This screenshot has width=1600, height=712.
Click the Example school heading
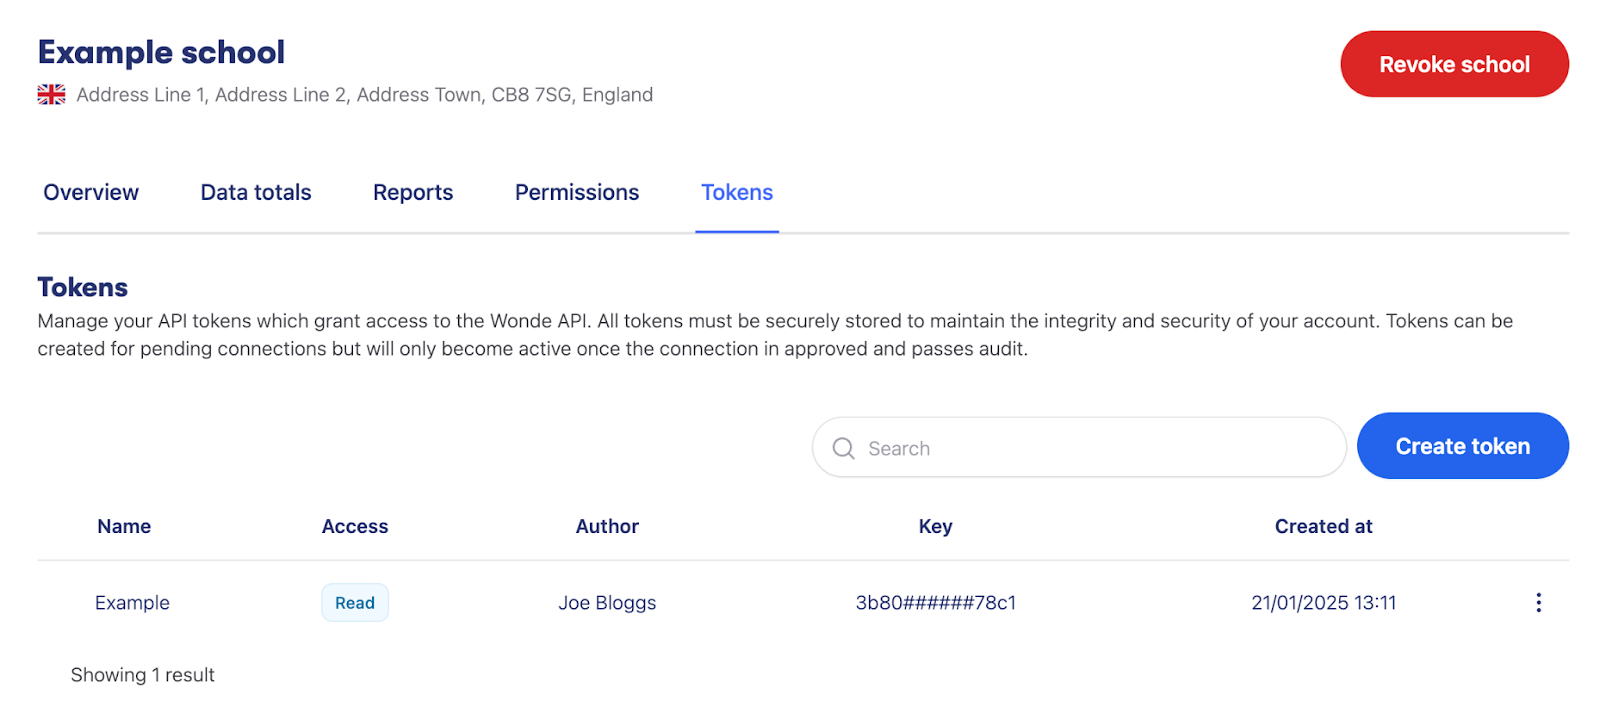coord(161,51)
